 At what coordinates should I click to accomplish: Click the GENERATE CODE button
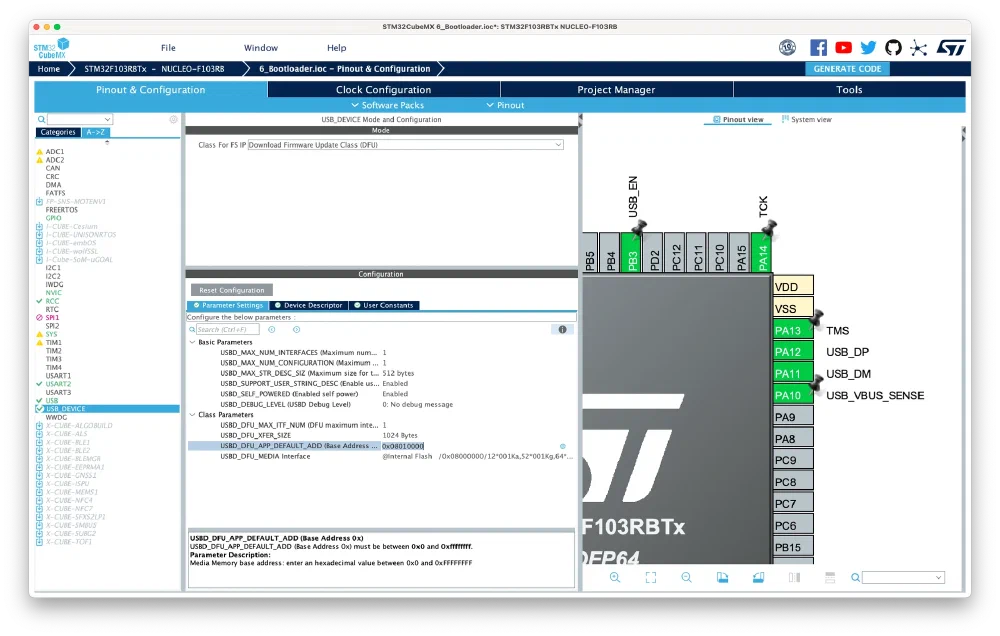click(847, 69)
